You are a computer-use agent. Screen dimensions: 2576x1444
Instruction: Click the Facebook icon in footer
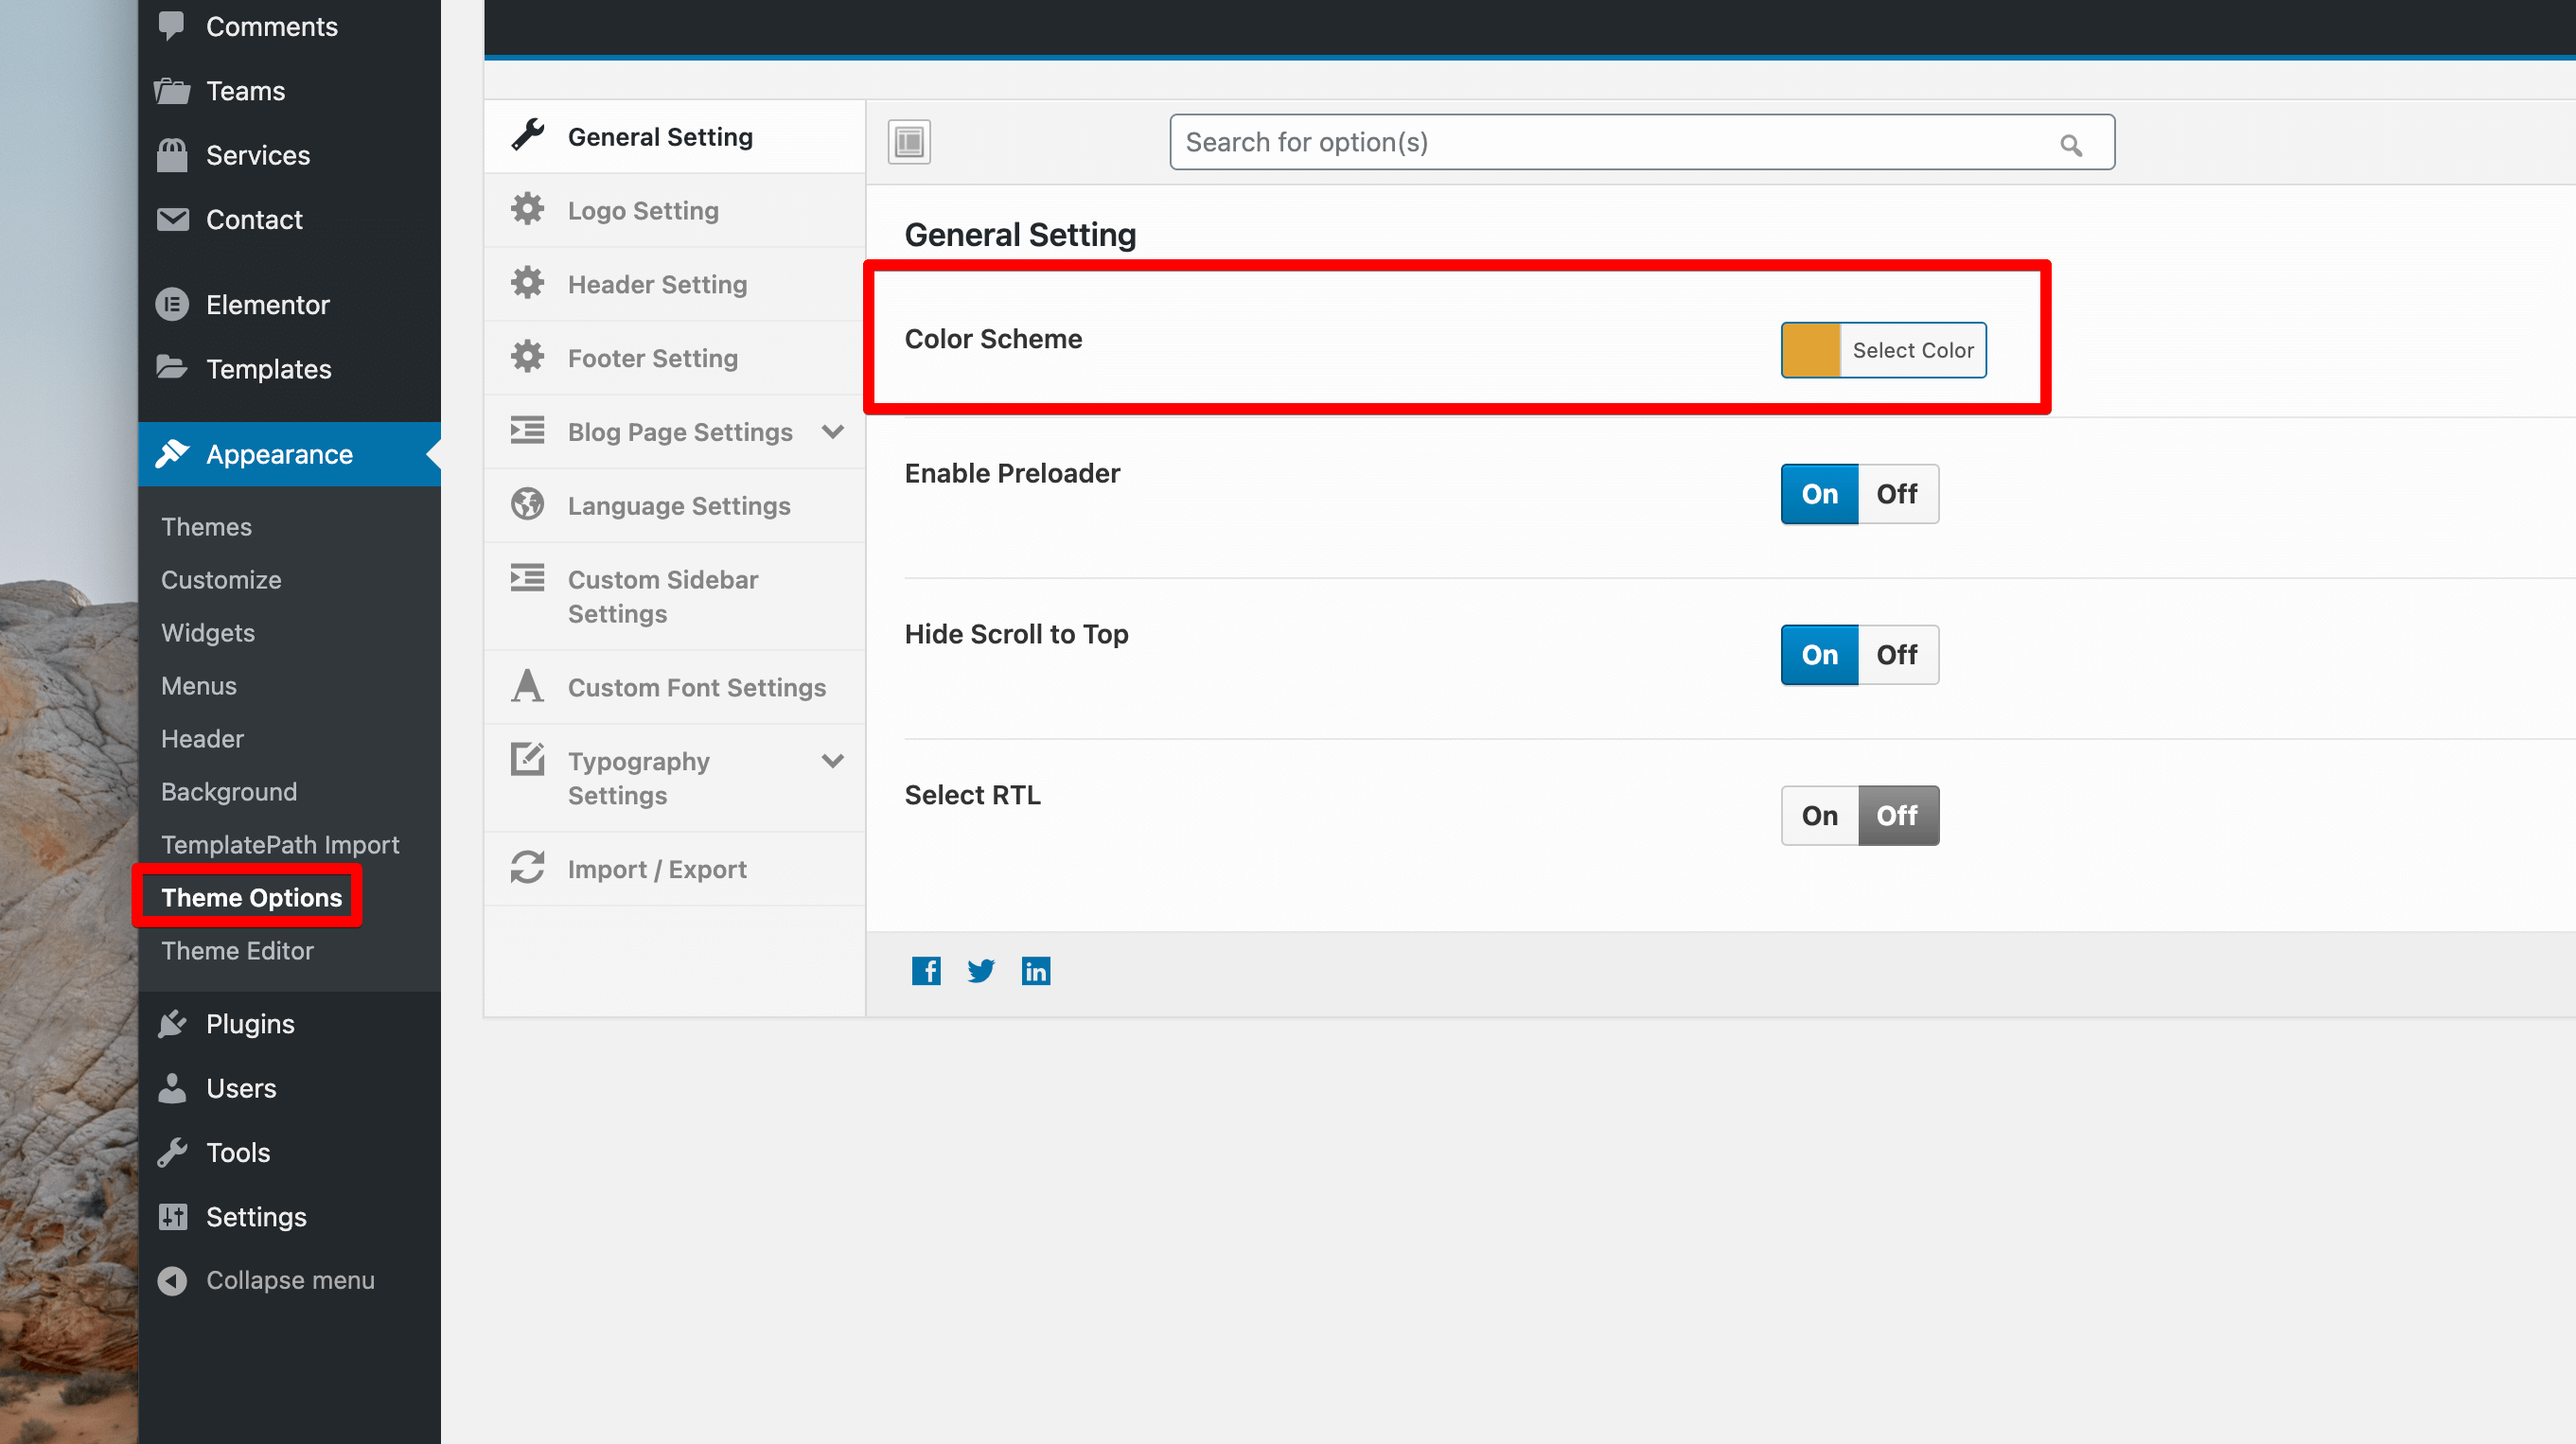tap(925, 971)
